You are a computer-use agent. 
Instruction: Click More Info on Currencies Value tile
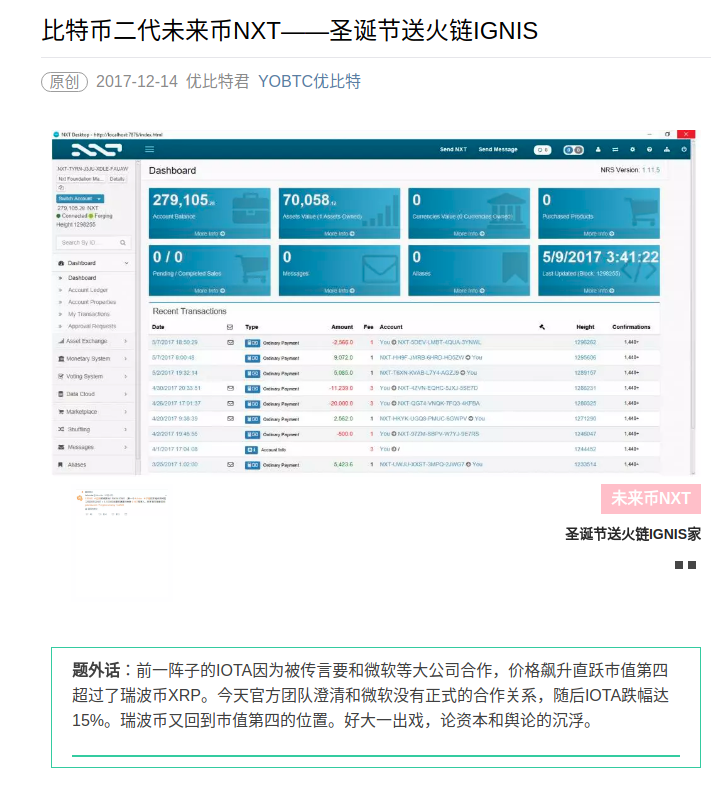click(x=469, y=234)
